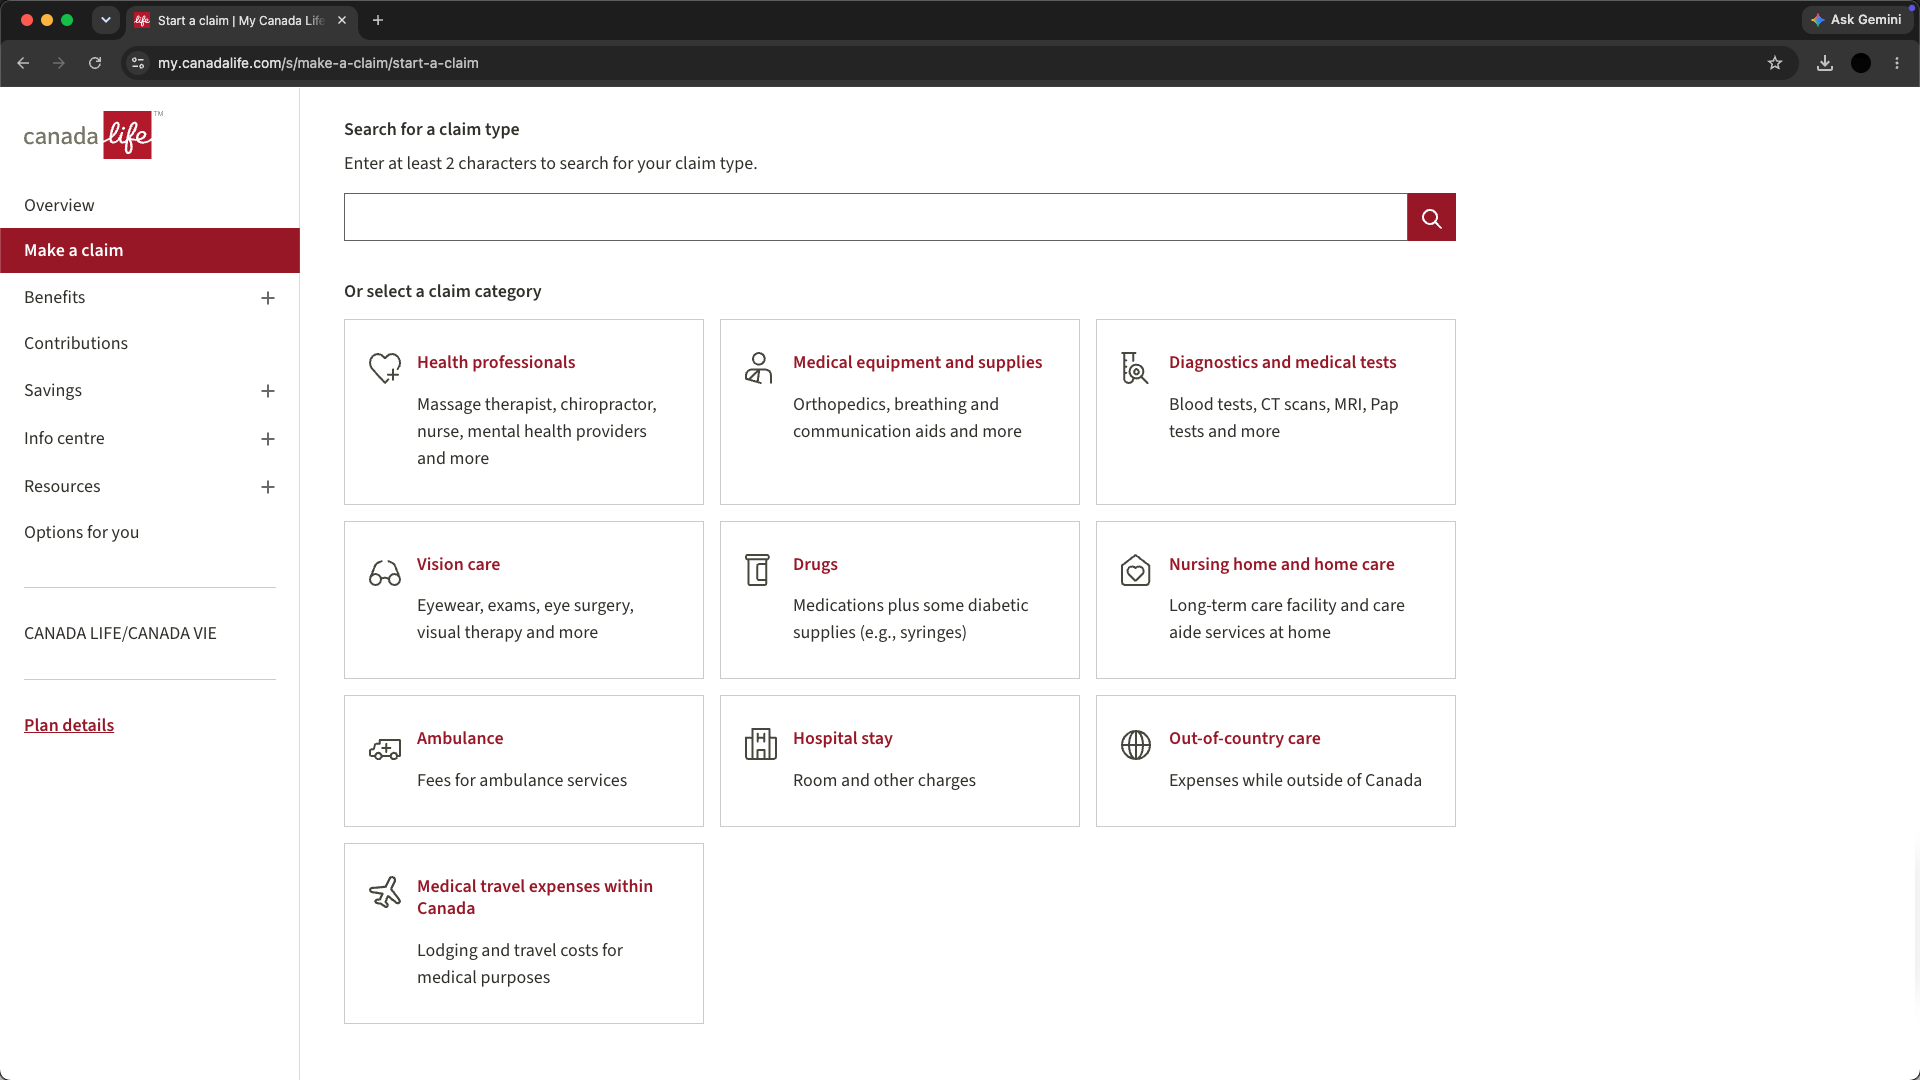Screen dimensions: 1920x1080
Task: Click the claim type search field
Action: pos(875,217)
